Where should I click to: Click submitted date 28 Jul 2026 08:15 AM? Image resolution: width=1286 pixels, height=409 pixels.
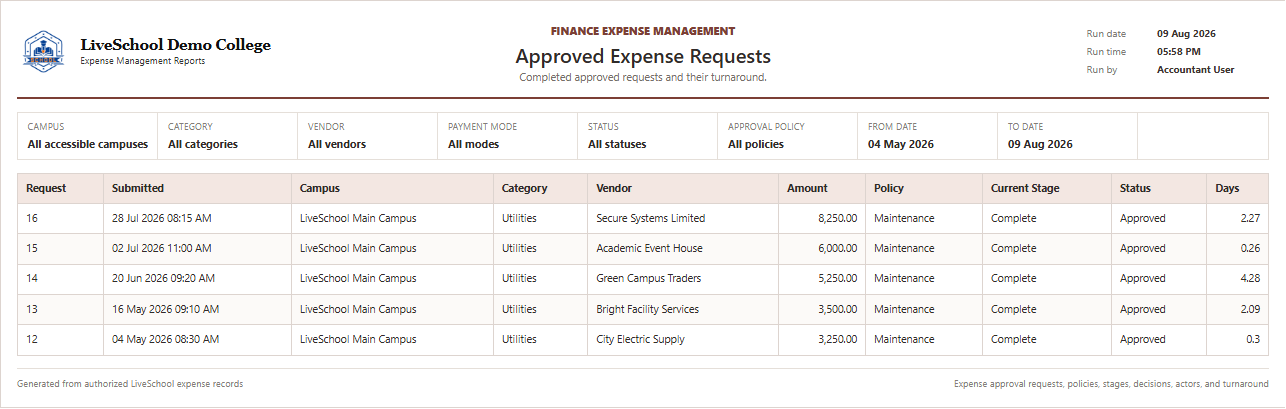[162, 218]
